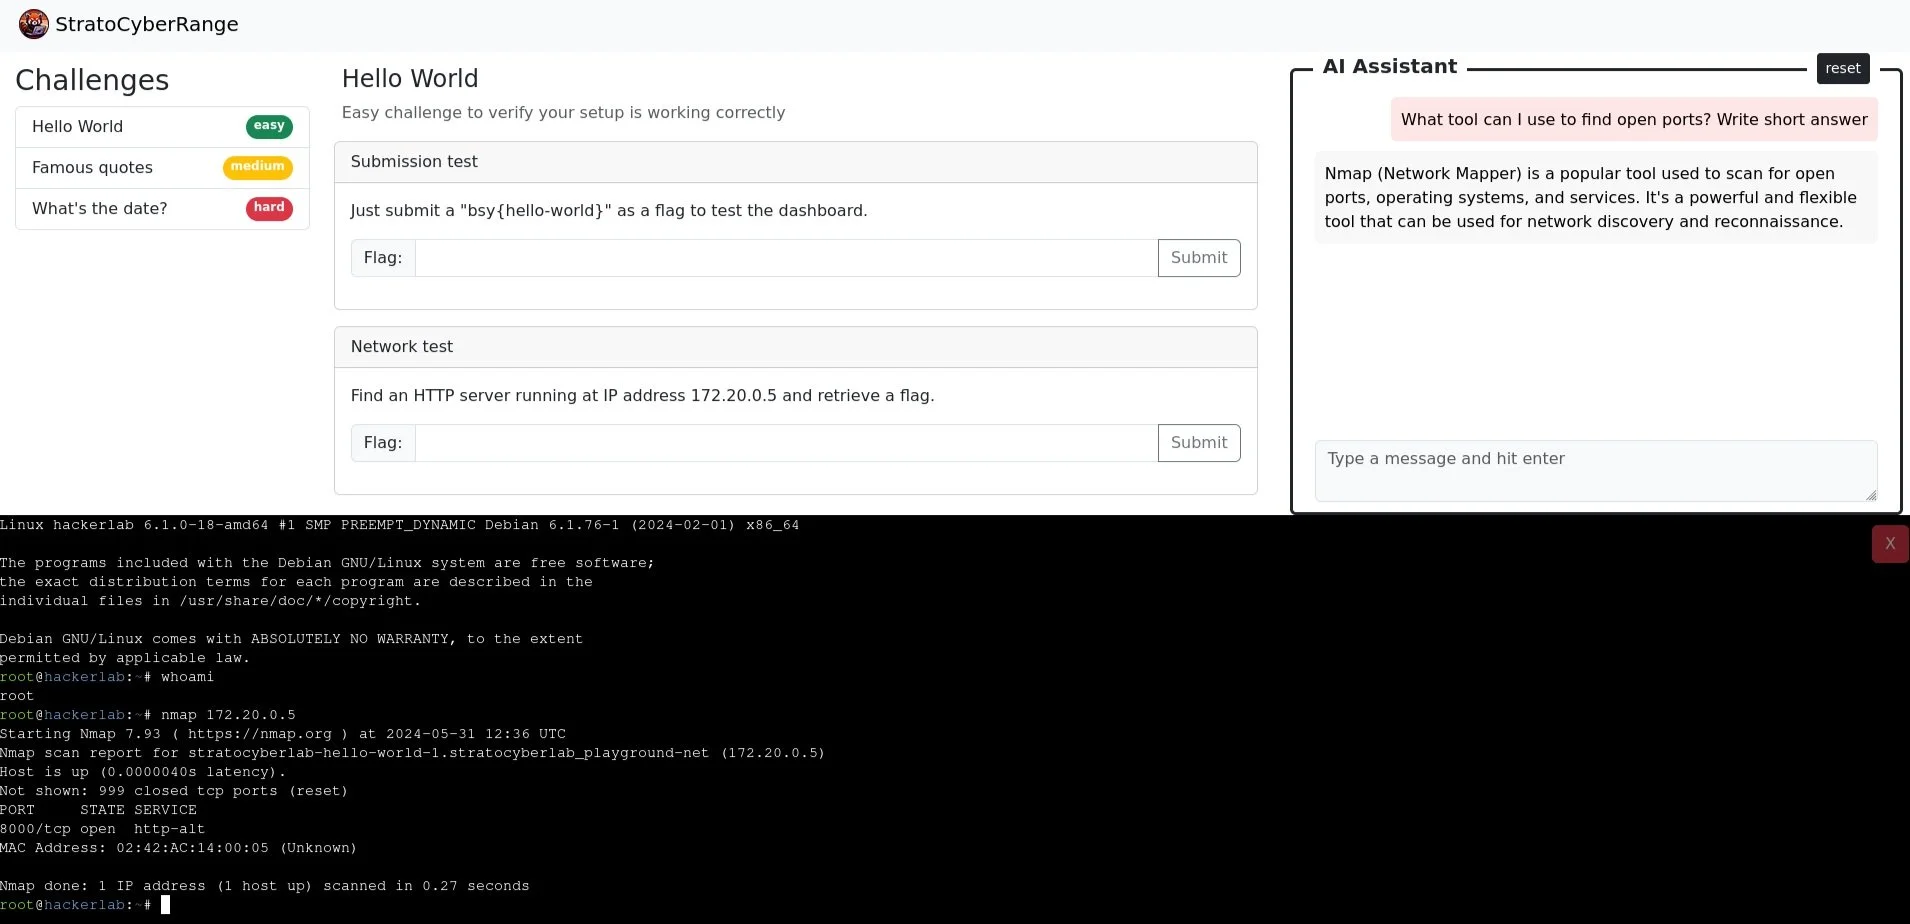Reset the AI Assistant conversation
The image size is (1910, 924).
[x=1842, y=68]
